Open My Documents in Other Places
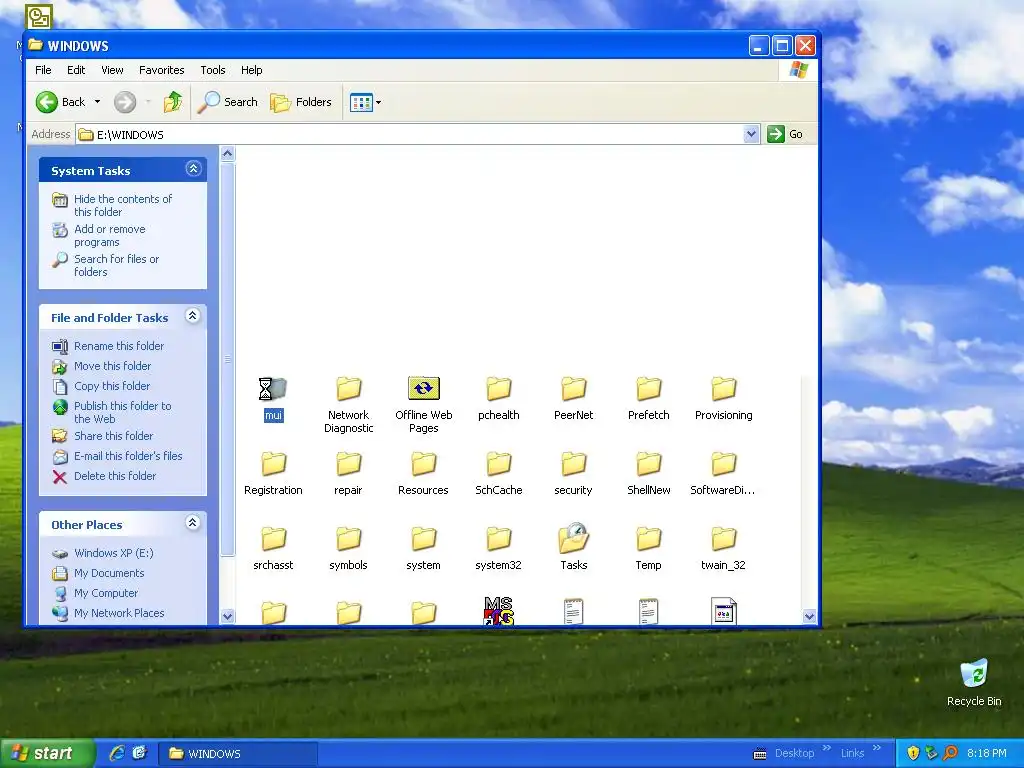The height and width of the screenshot is (768, 1024). [x=109, y=573]
